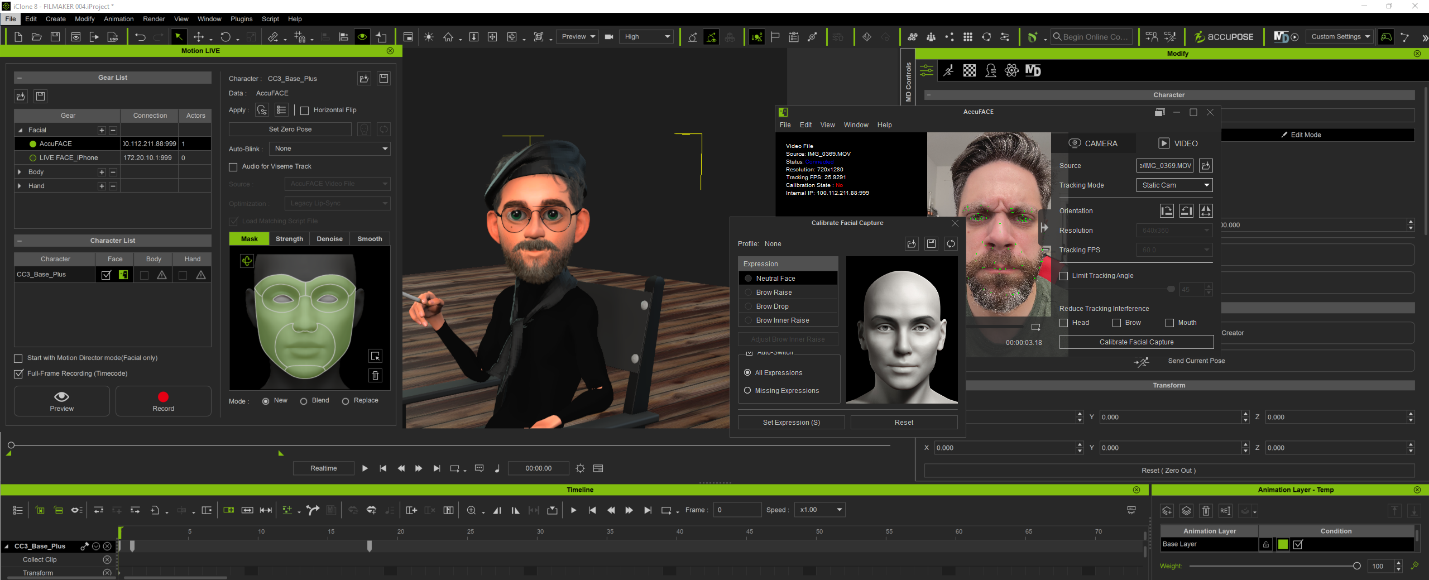Image resolution: width=1429 pixels, height=580 pixels.
Task: Click the red Record button
Action: [163, 401]
